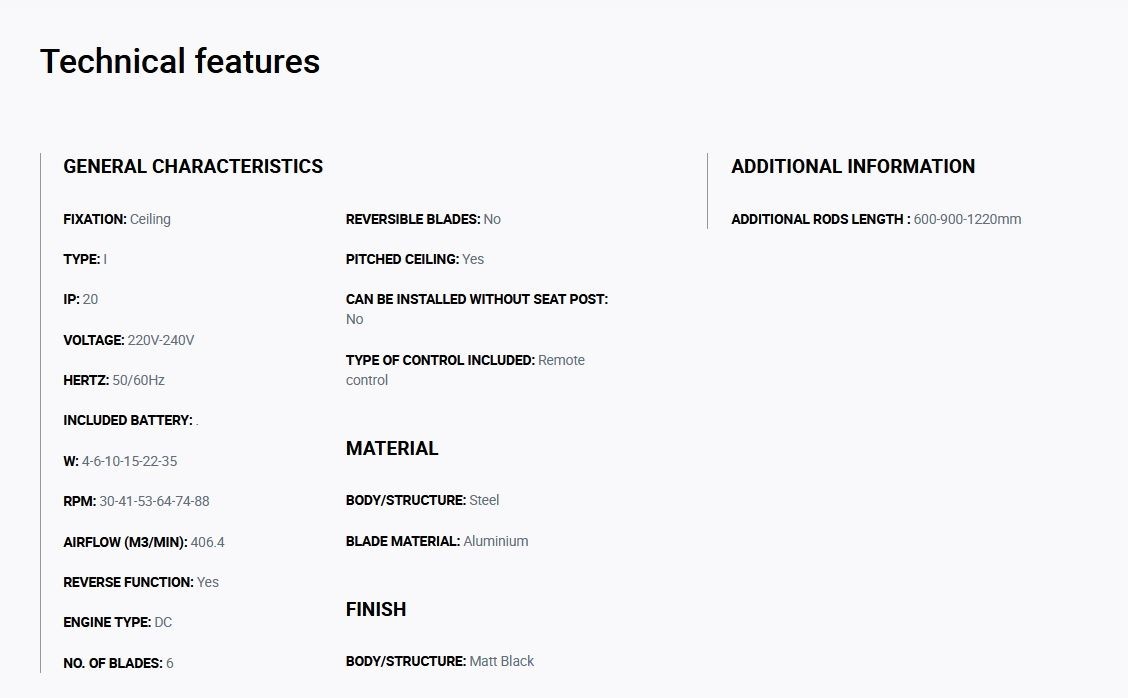Click the W 4-6-10-15-22-35 wattage entry
Image resolution: width=1128 pixels, height=698 pixels.
[x=120, y=461]
